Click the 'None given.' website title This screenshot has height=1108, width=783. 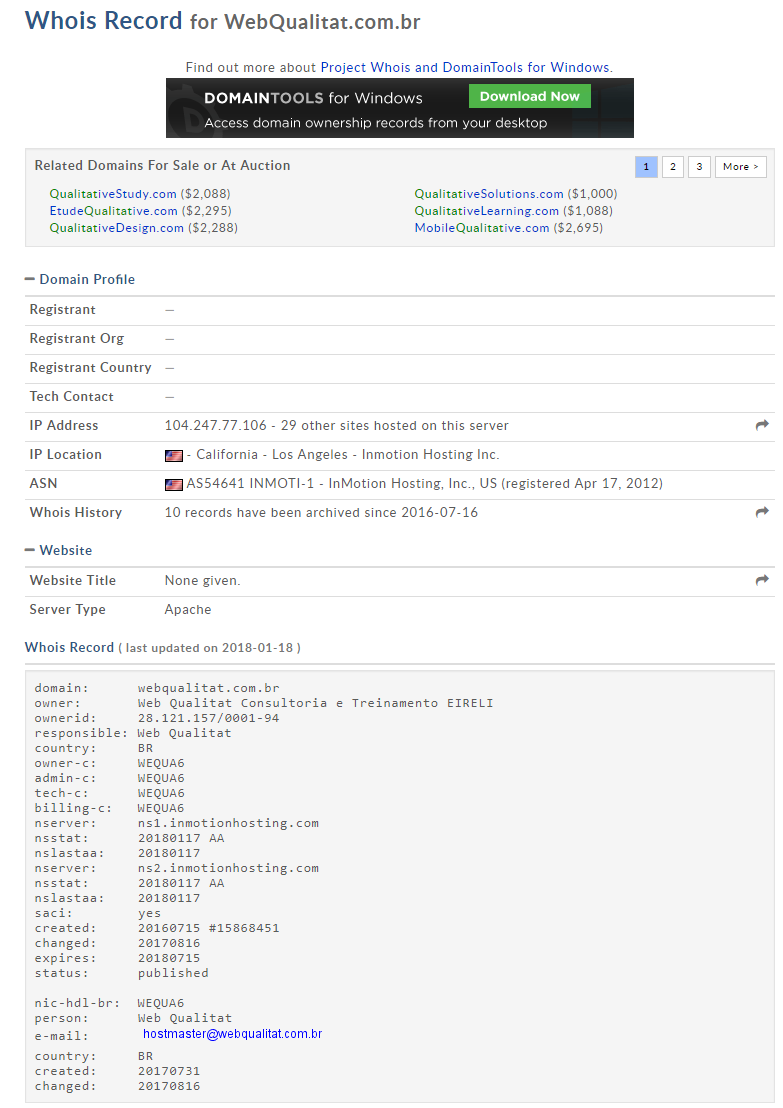click(203, 580)
